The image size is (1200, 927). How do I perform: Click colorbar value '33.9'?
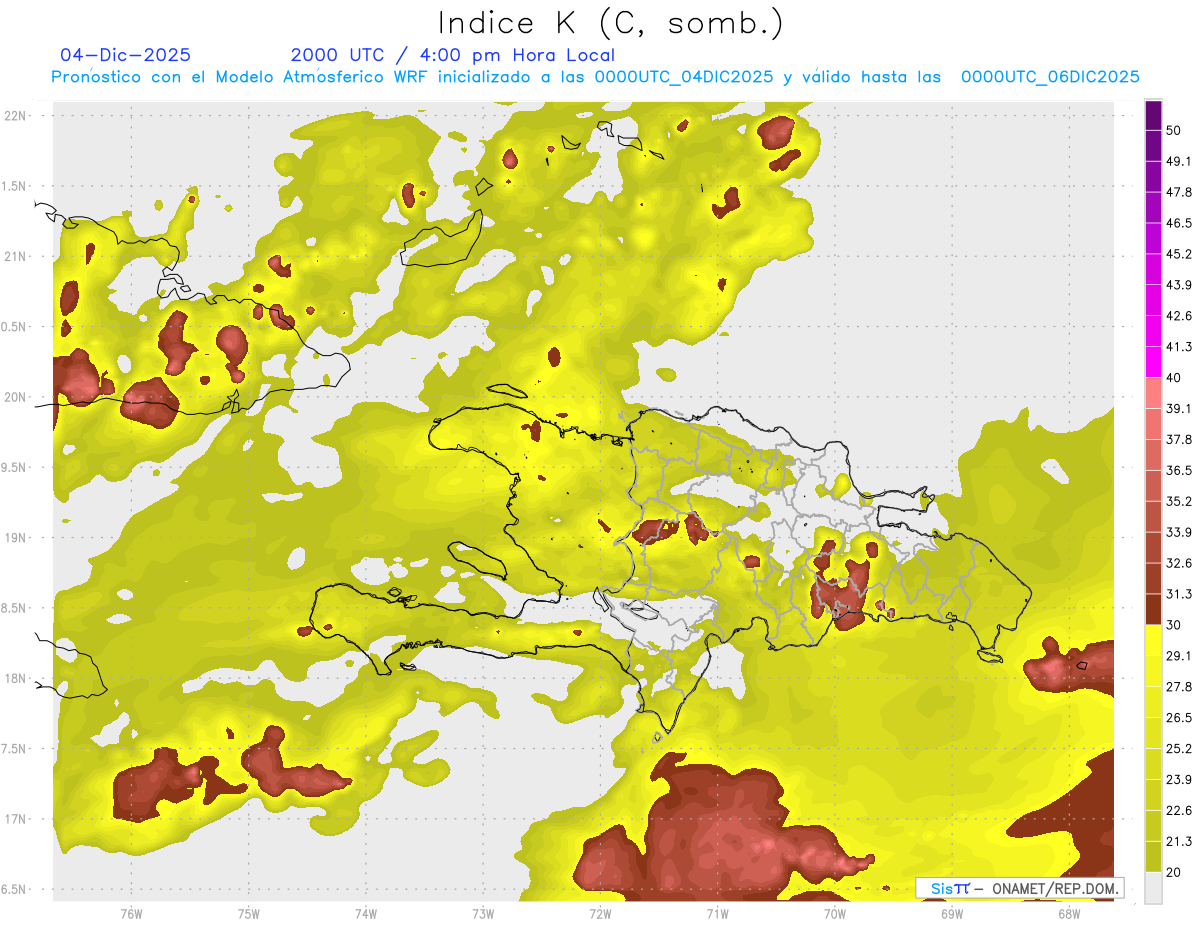click(1179, 532)
